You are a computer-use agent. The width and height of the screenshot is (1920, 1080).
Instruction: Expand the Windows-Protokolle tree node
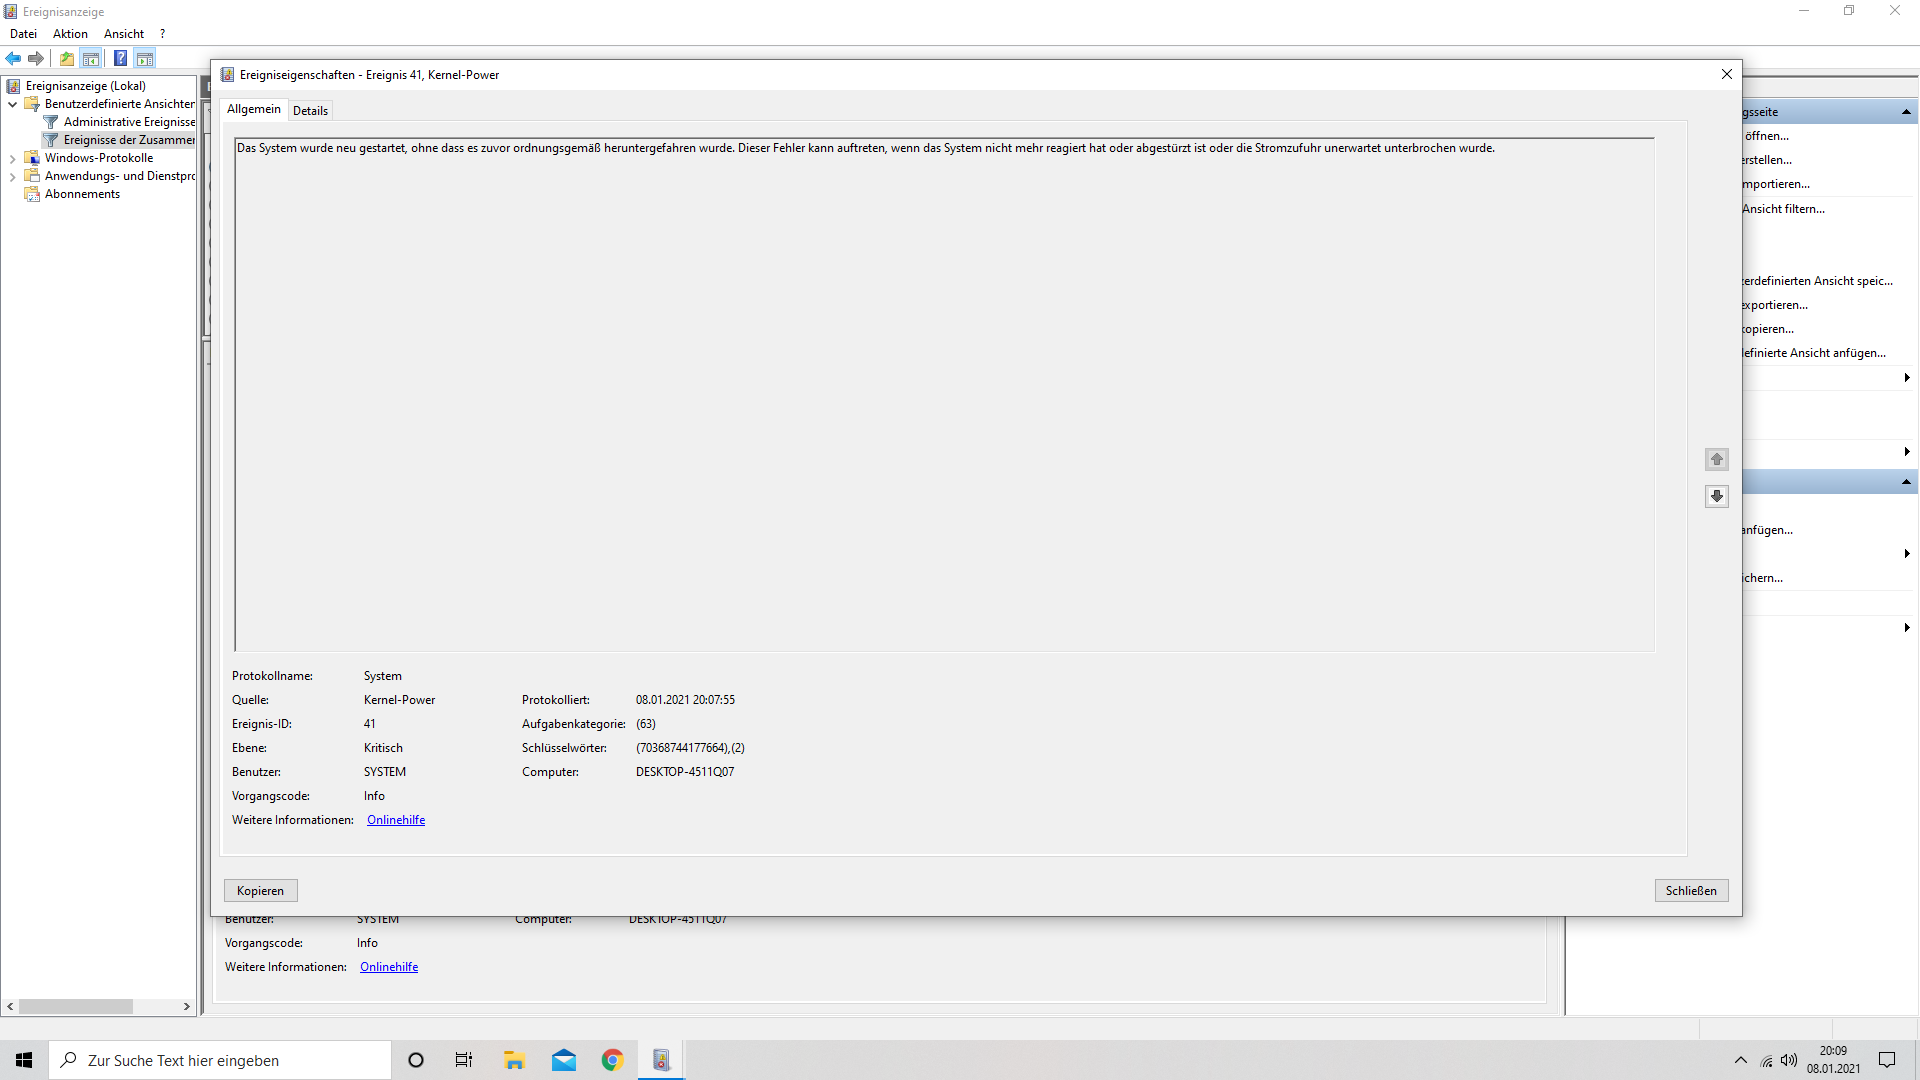(12, 158)
